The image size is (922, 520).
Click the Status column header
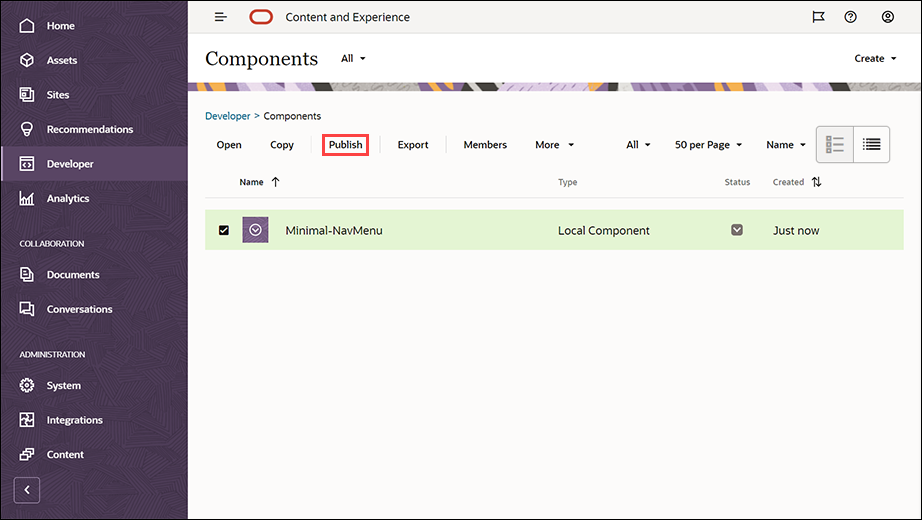pos(737,182)
